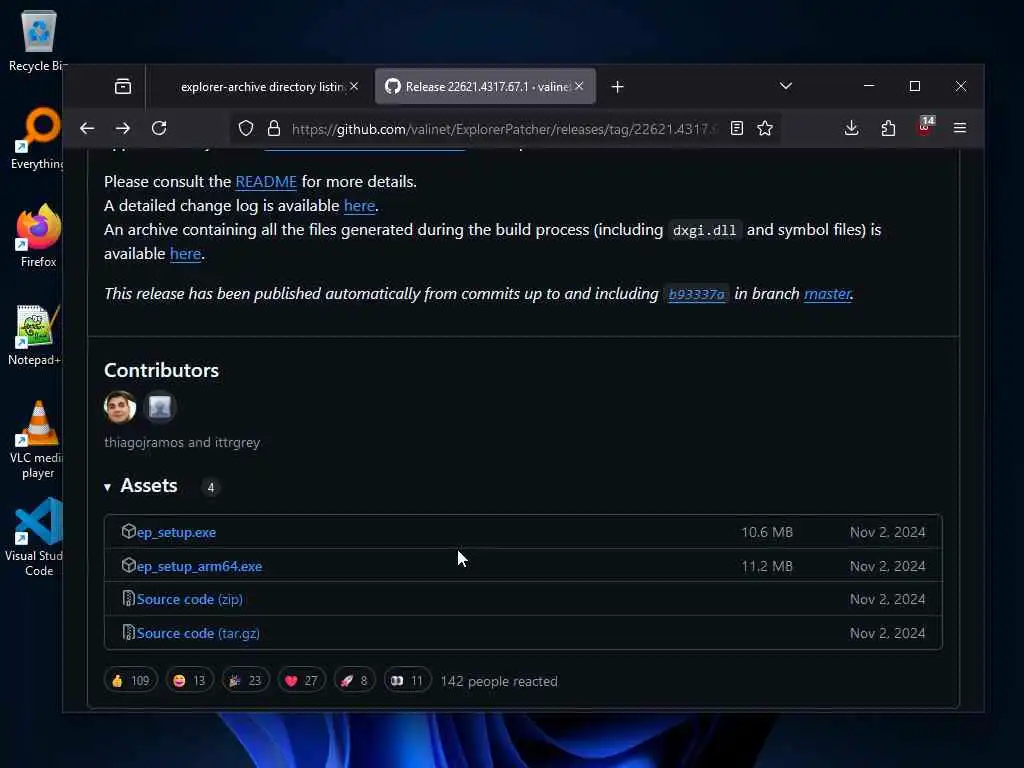This screenshot has height=768, width=1024.
Task: Open a new browser tab
Action: click(617, 86)
